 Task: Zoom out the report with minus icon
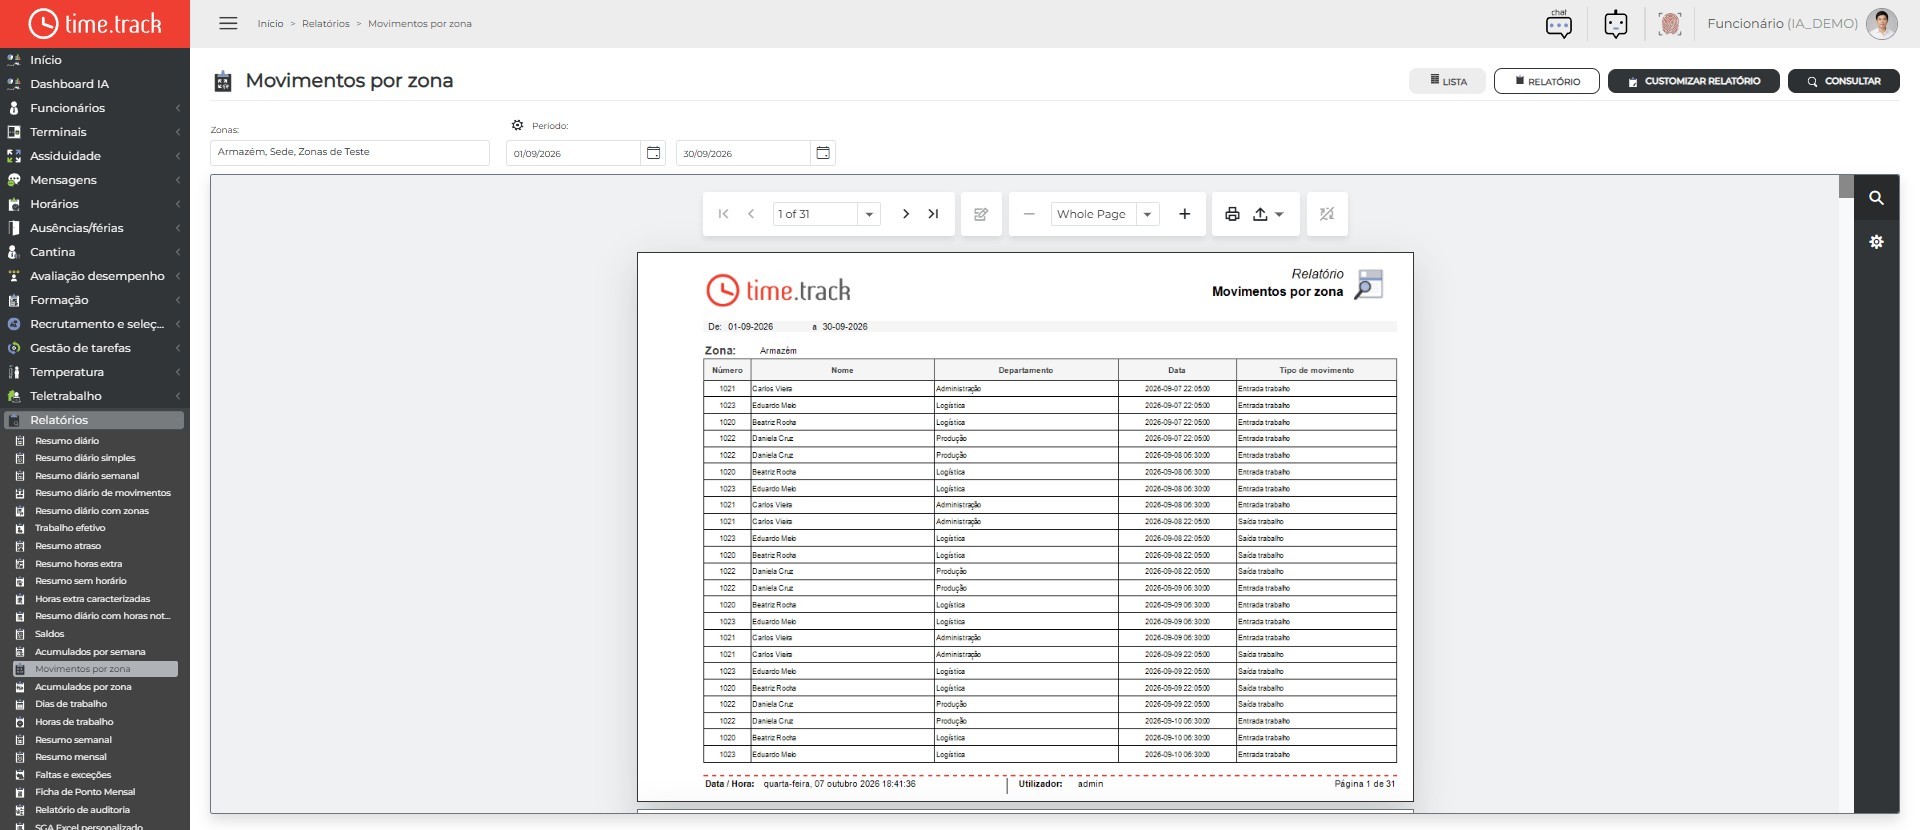tap(1029, 214)
